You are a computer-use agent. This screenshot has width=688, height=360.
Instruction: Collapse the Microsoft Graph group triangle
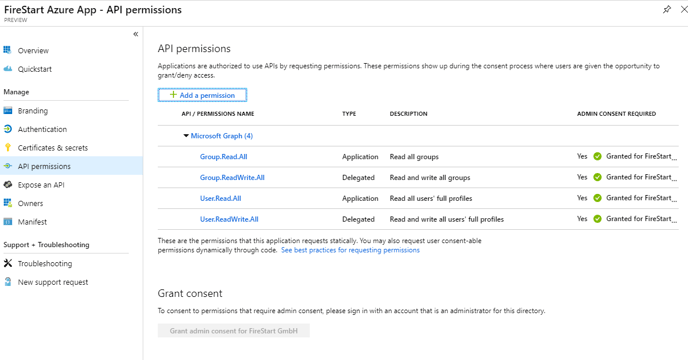pos(186,136)
